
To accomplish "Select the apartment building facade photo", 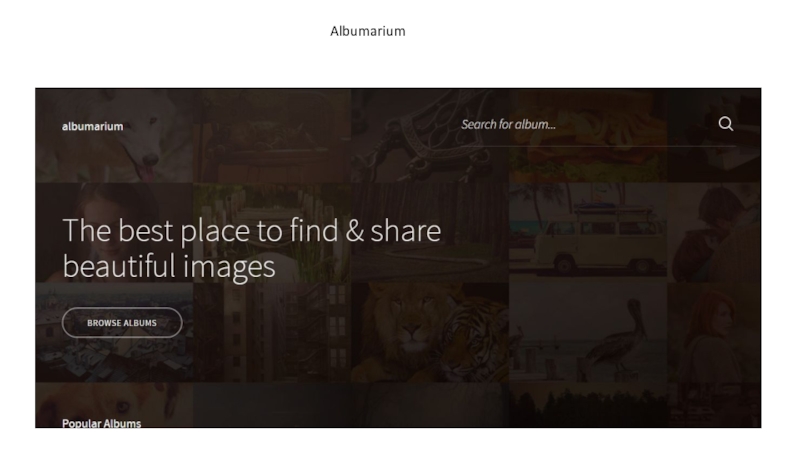I will 272,333.
